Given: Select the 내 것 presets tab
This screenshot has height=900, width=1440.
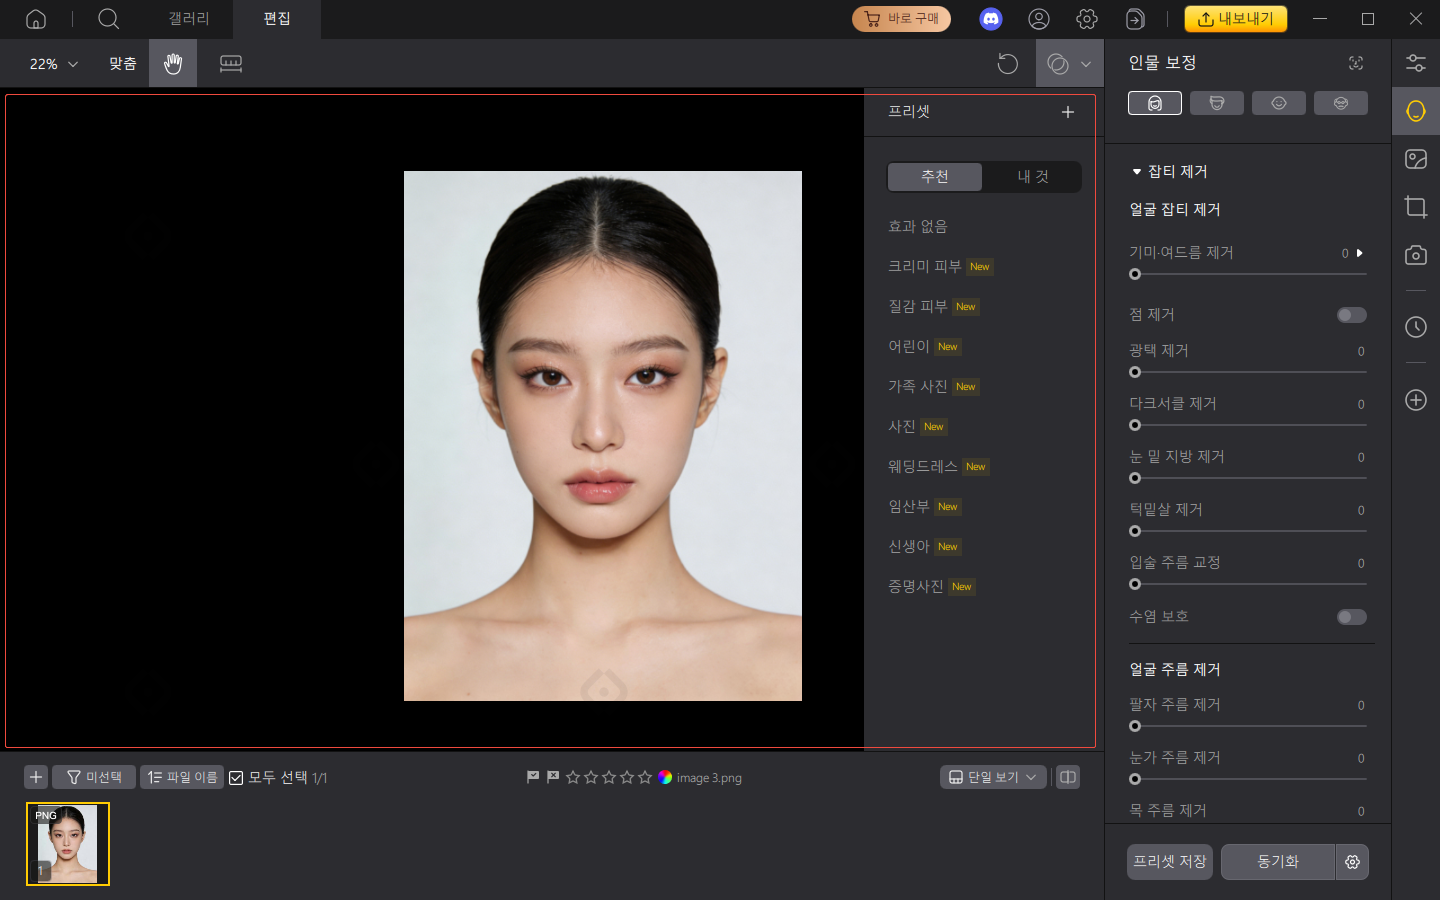Looking at the screenshot, I should pyautogui.click(x=1032, y=176).
